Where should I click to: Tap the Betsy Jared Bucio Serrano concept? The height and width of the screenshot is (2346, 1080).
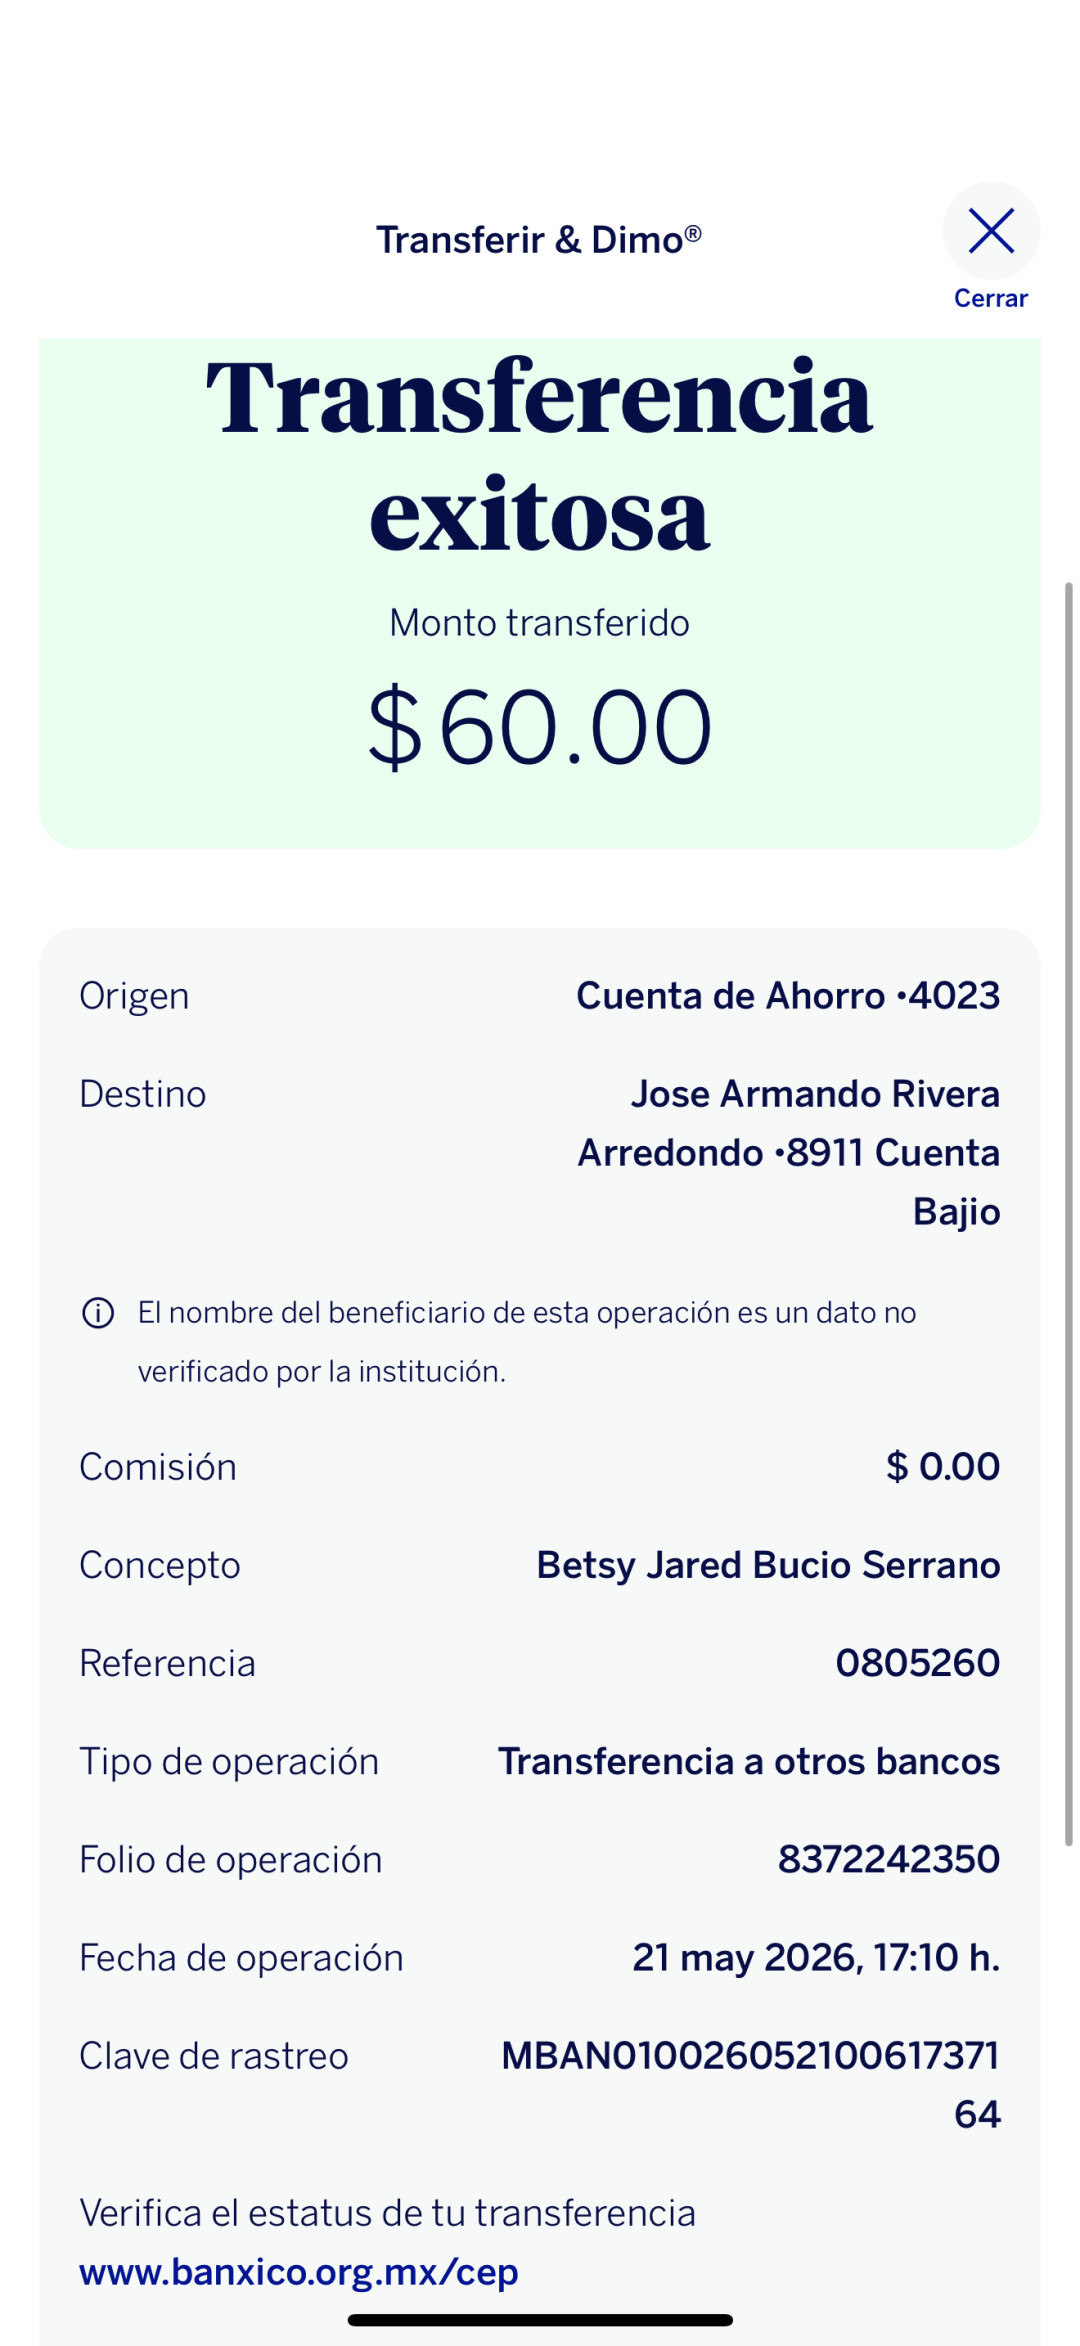tap(768, 1565)
